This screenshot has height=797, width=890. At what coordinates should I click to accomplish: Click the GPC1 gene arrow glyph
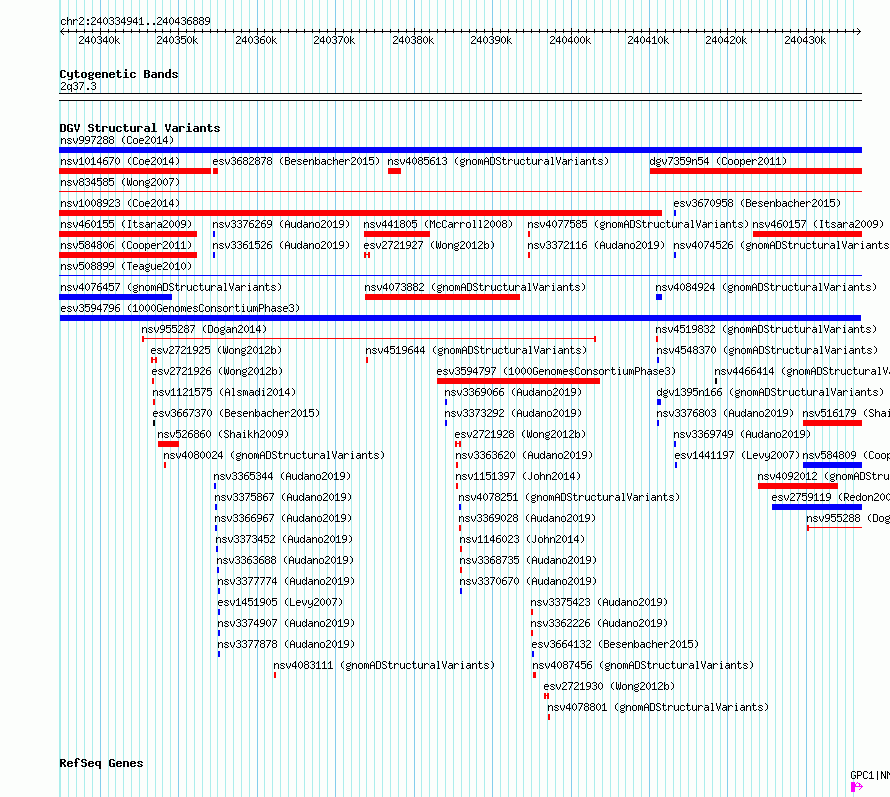coord(857,787)
